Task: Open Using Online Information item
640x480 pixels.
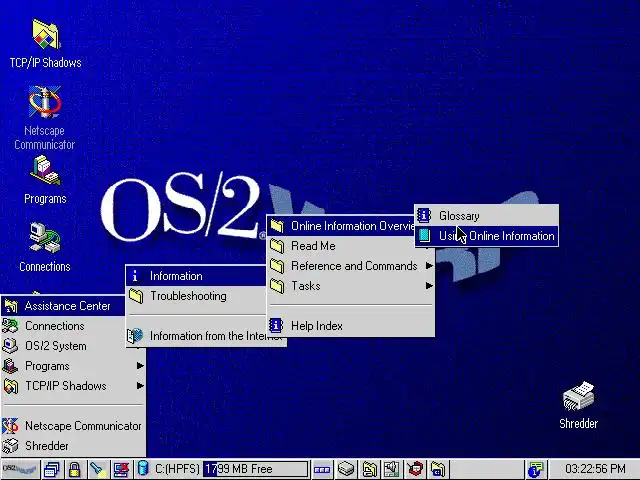Action: point(487,236)
